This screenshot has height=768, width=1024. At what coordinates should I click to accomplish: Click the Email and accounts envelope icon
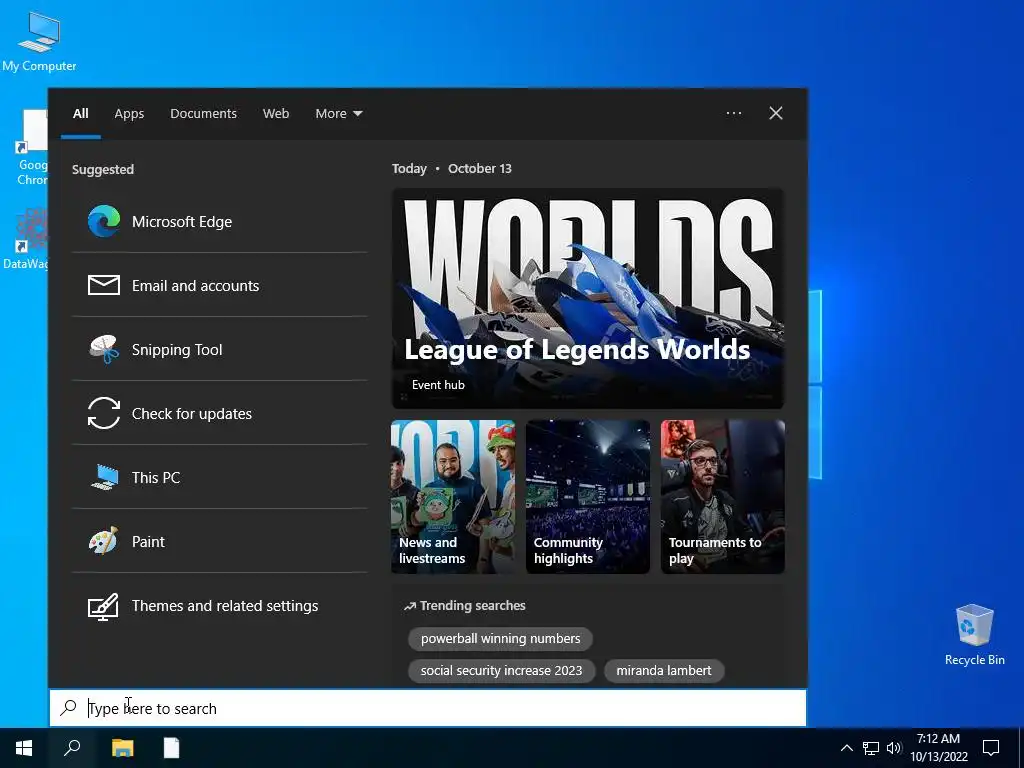coord(104,285)
